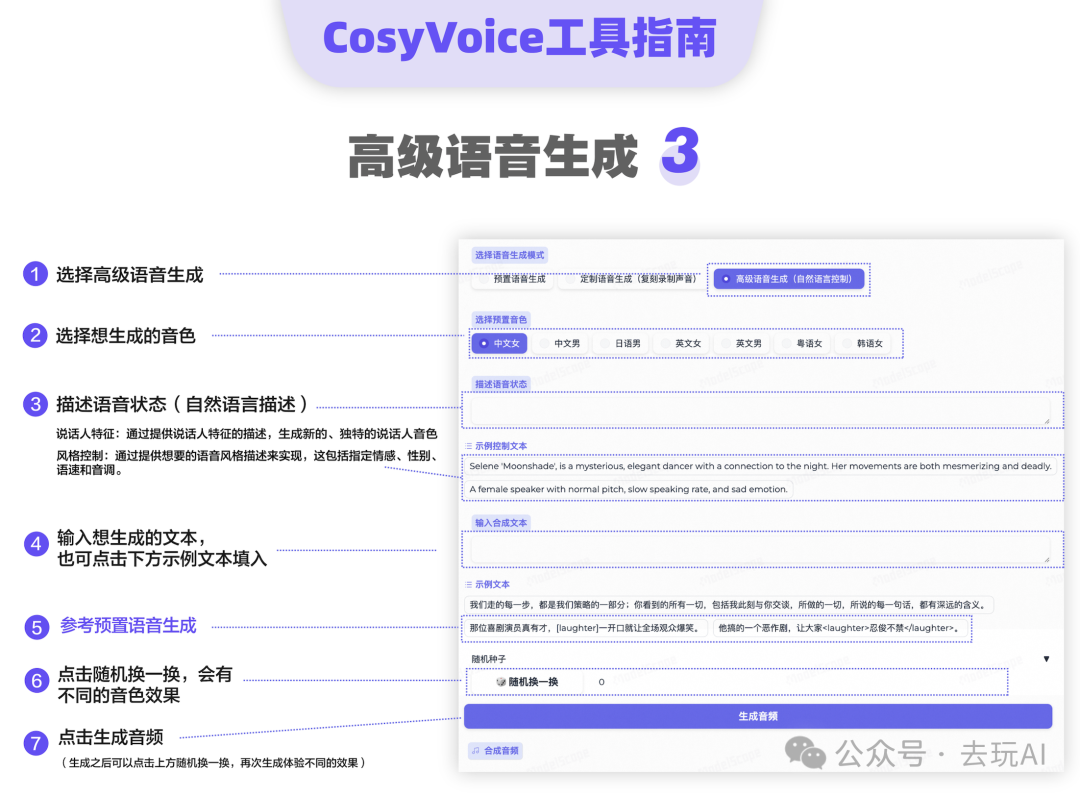Pick the example text 他搞的一个恶作剧
The width and height of the screenshot is (1080, 797).
point(840,628)
